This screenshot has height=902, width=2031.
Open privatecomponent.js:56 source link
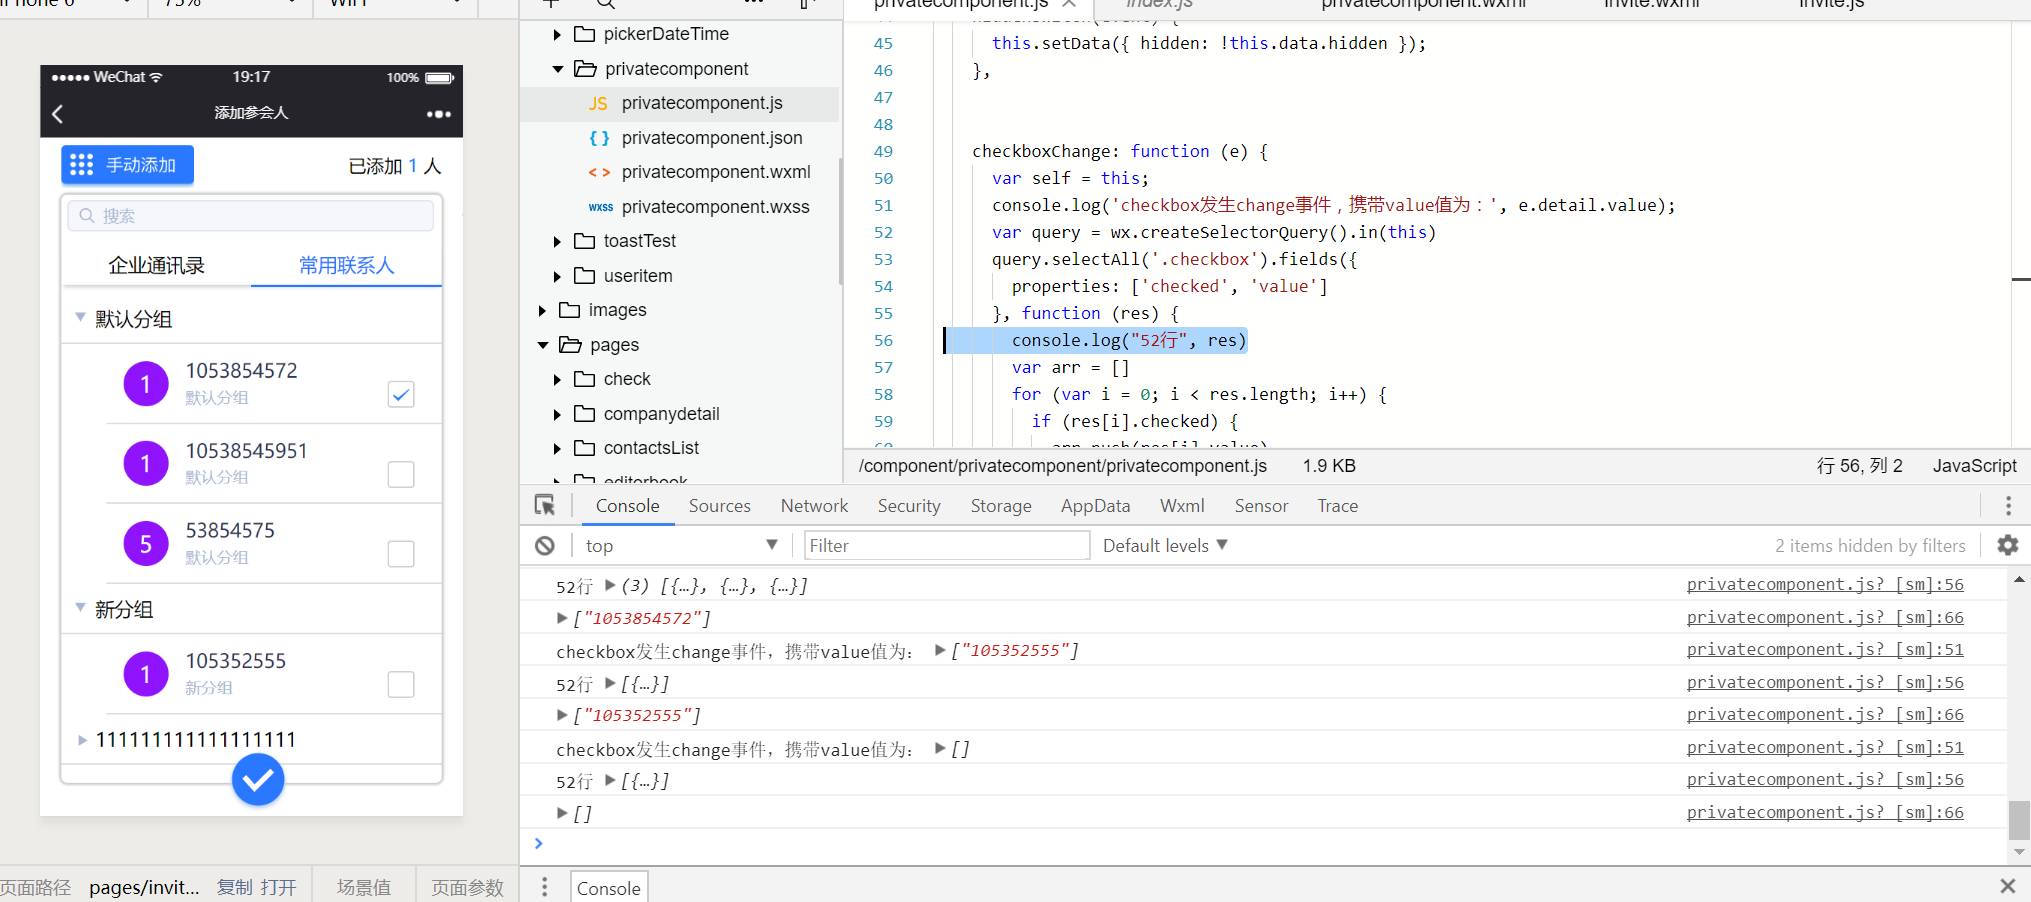[x=1824, y=584]
